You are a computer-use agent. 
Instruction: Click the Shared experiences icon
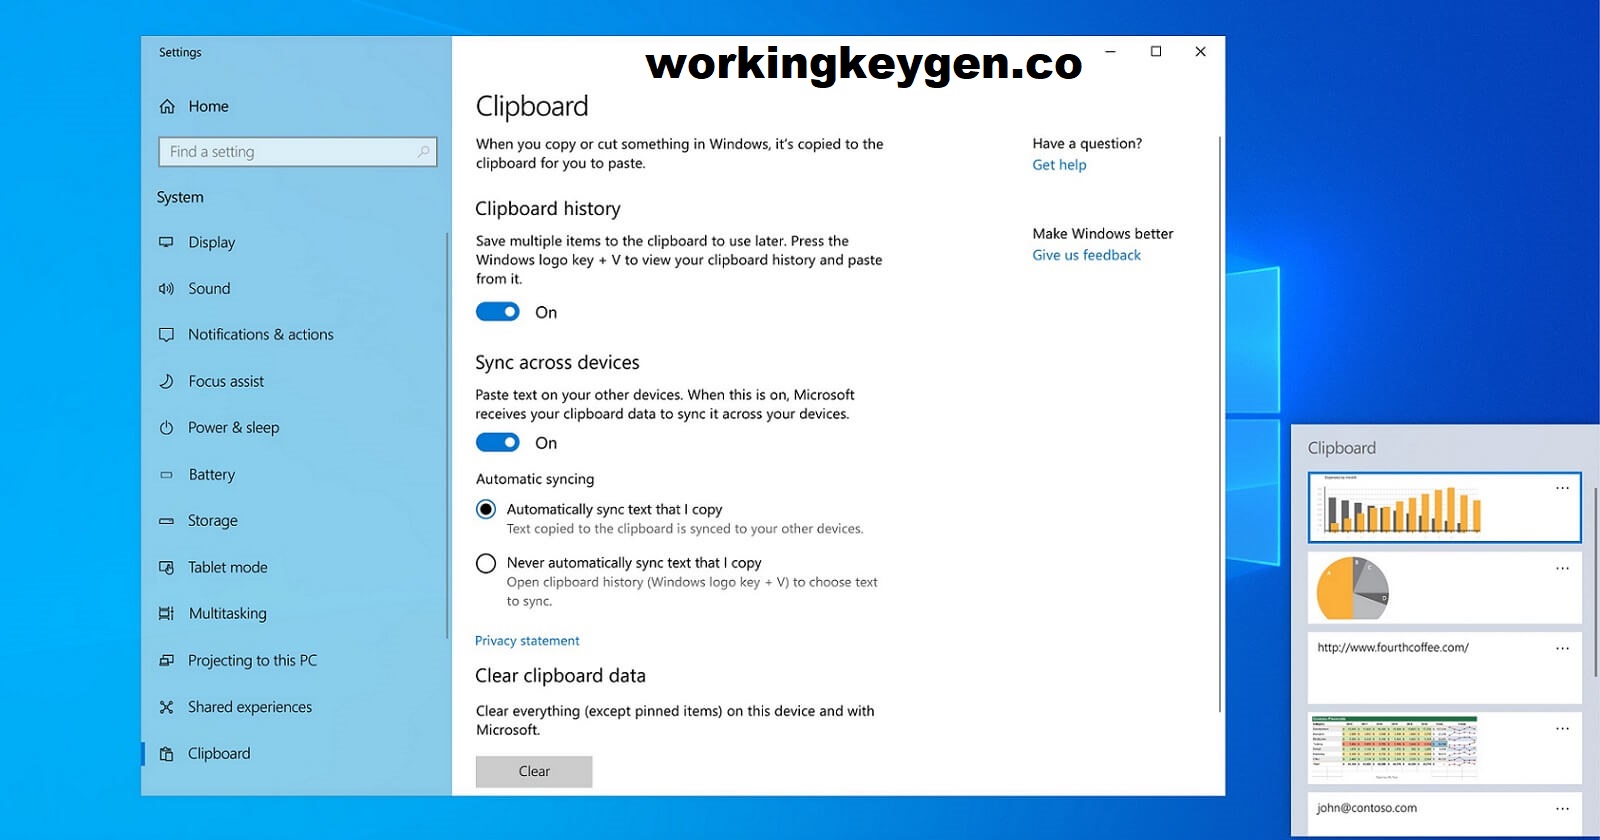166,707
